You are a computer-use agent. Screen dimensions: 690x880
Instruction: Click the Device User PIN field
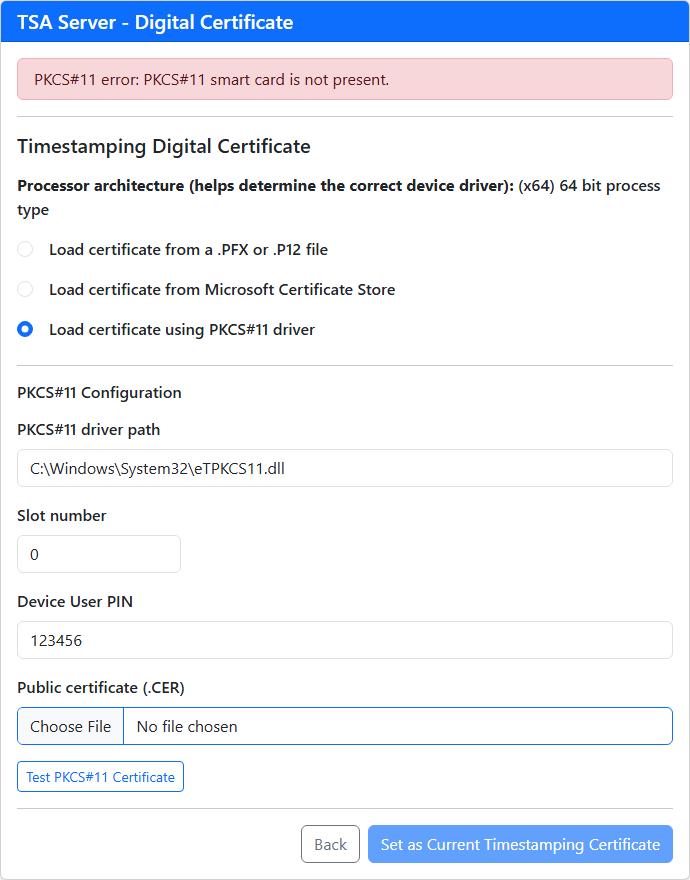[345, 640]
